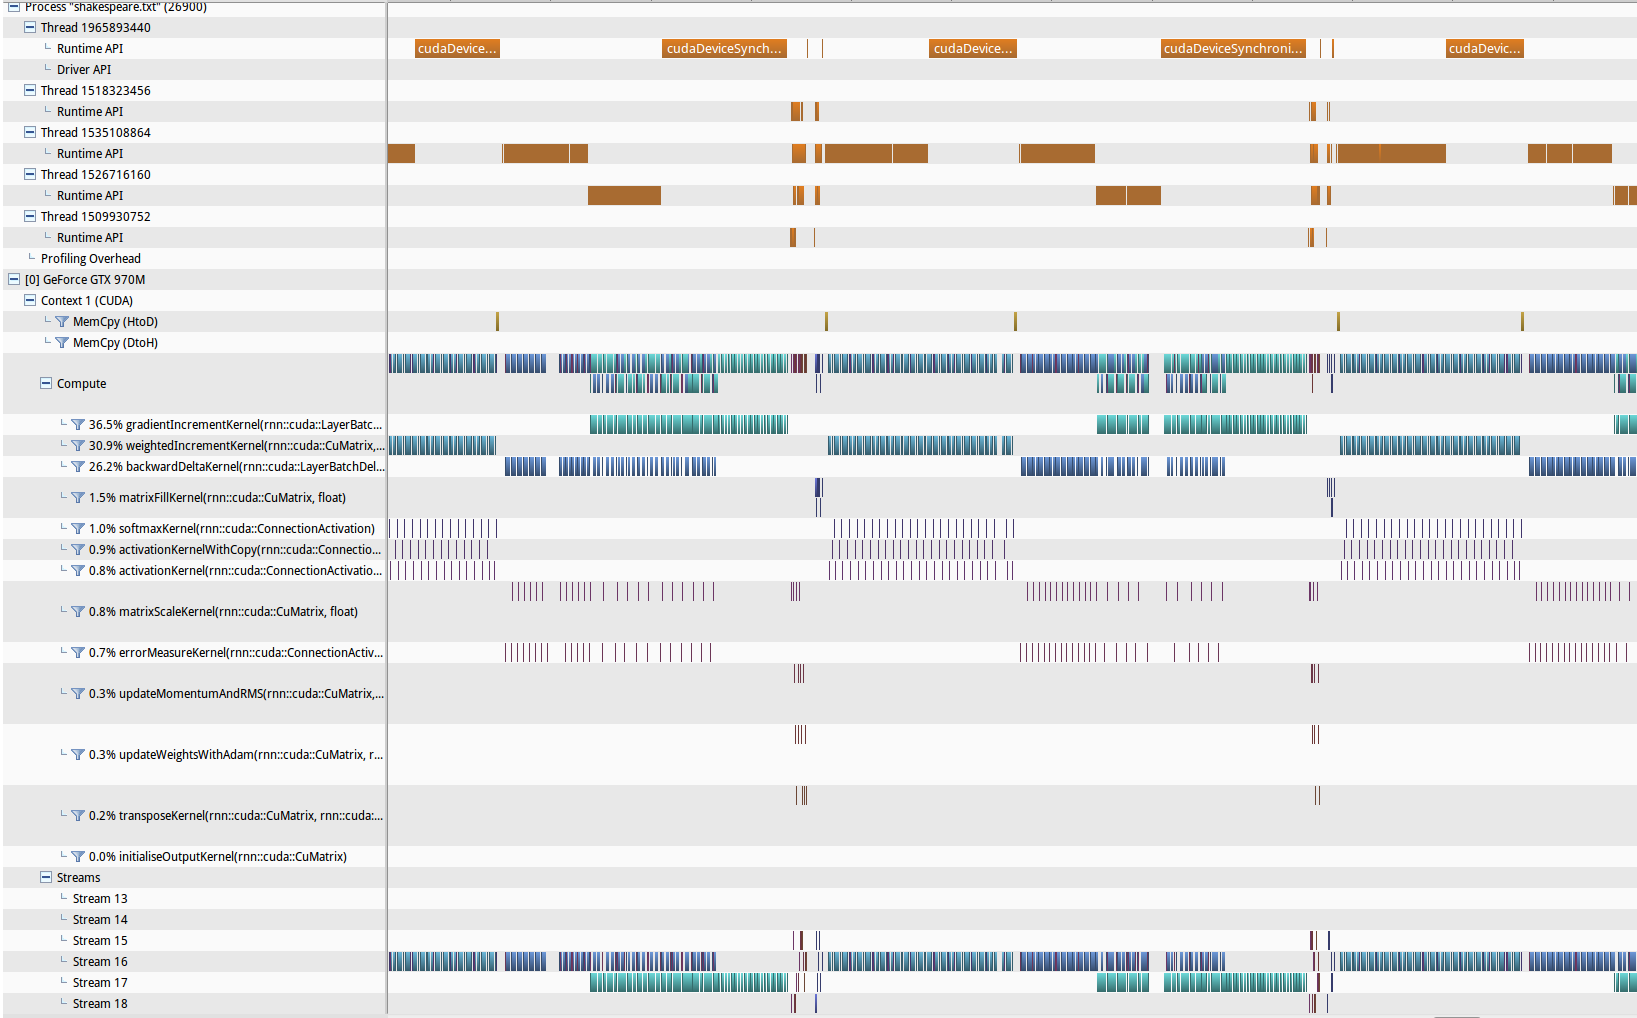Click filter icon for updateMomentumAndRMS row
The height and width of the screenshot is (1018, 1637).
point(78,694)
